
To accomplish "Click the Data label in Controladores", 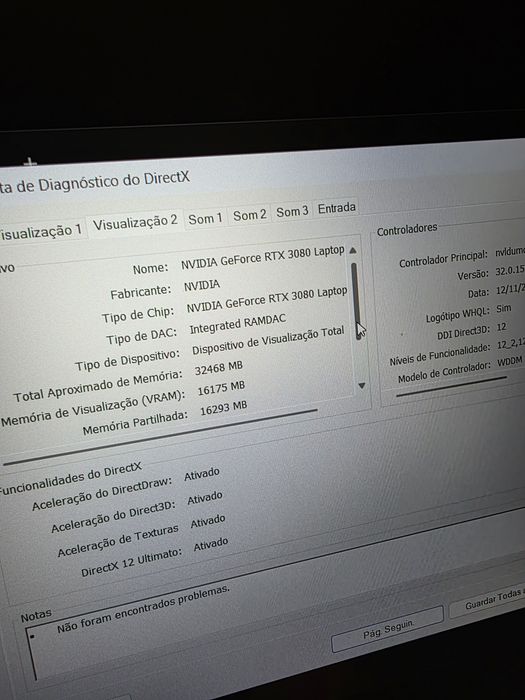I will [x=479, y=294].
